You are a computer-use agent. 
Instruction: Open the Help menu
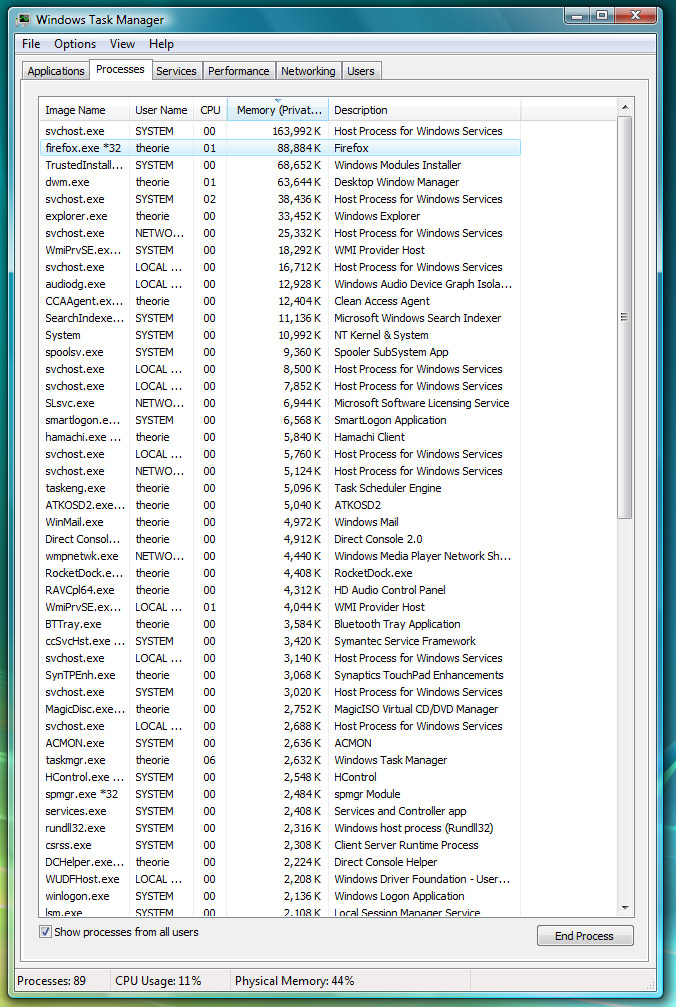(161, 44)
